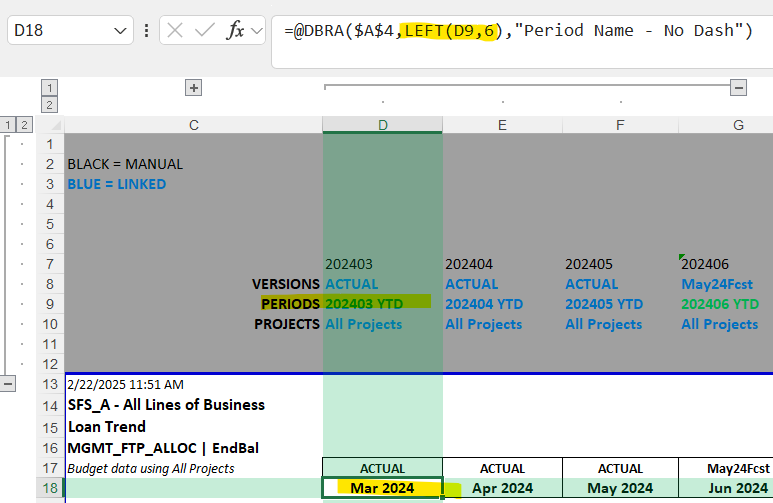
Task: Select column G header
Action: [x=738, y=125]
